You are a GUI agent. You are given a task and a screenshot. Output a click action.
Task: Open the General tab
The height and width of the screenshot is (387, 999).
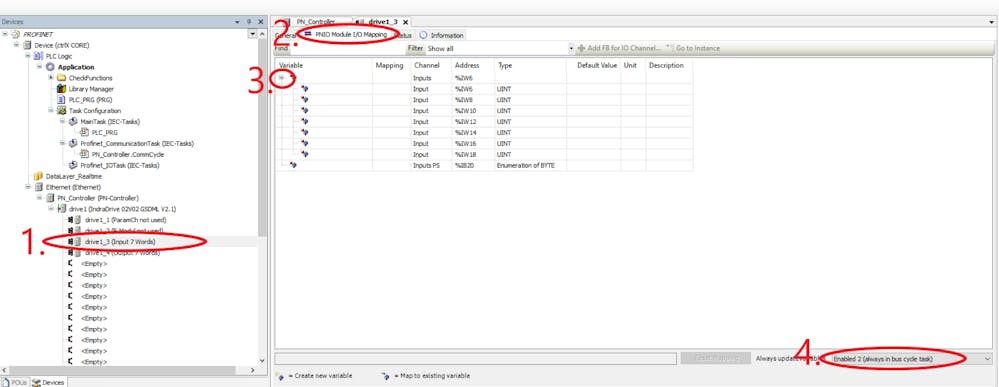(286, 35)
